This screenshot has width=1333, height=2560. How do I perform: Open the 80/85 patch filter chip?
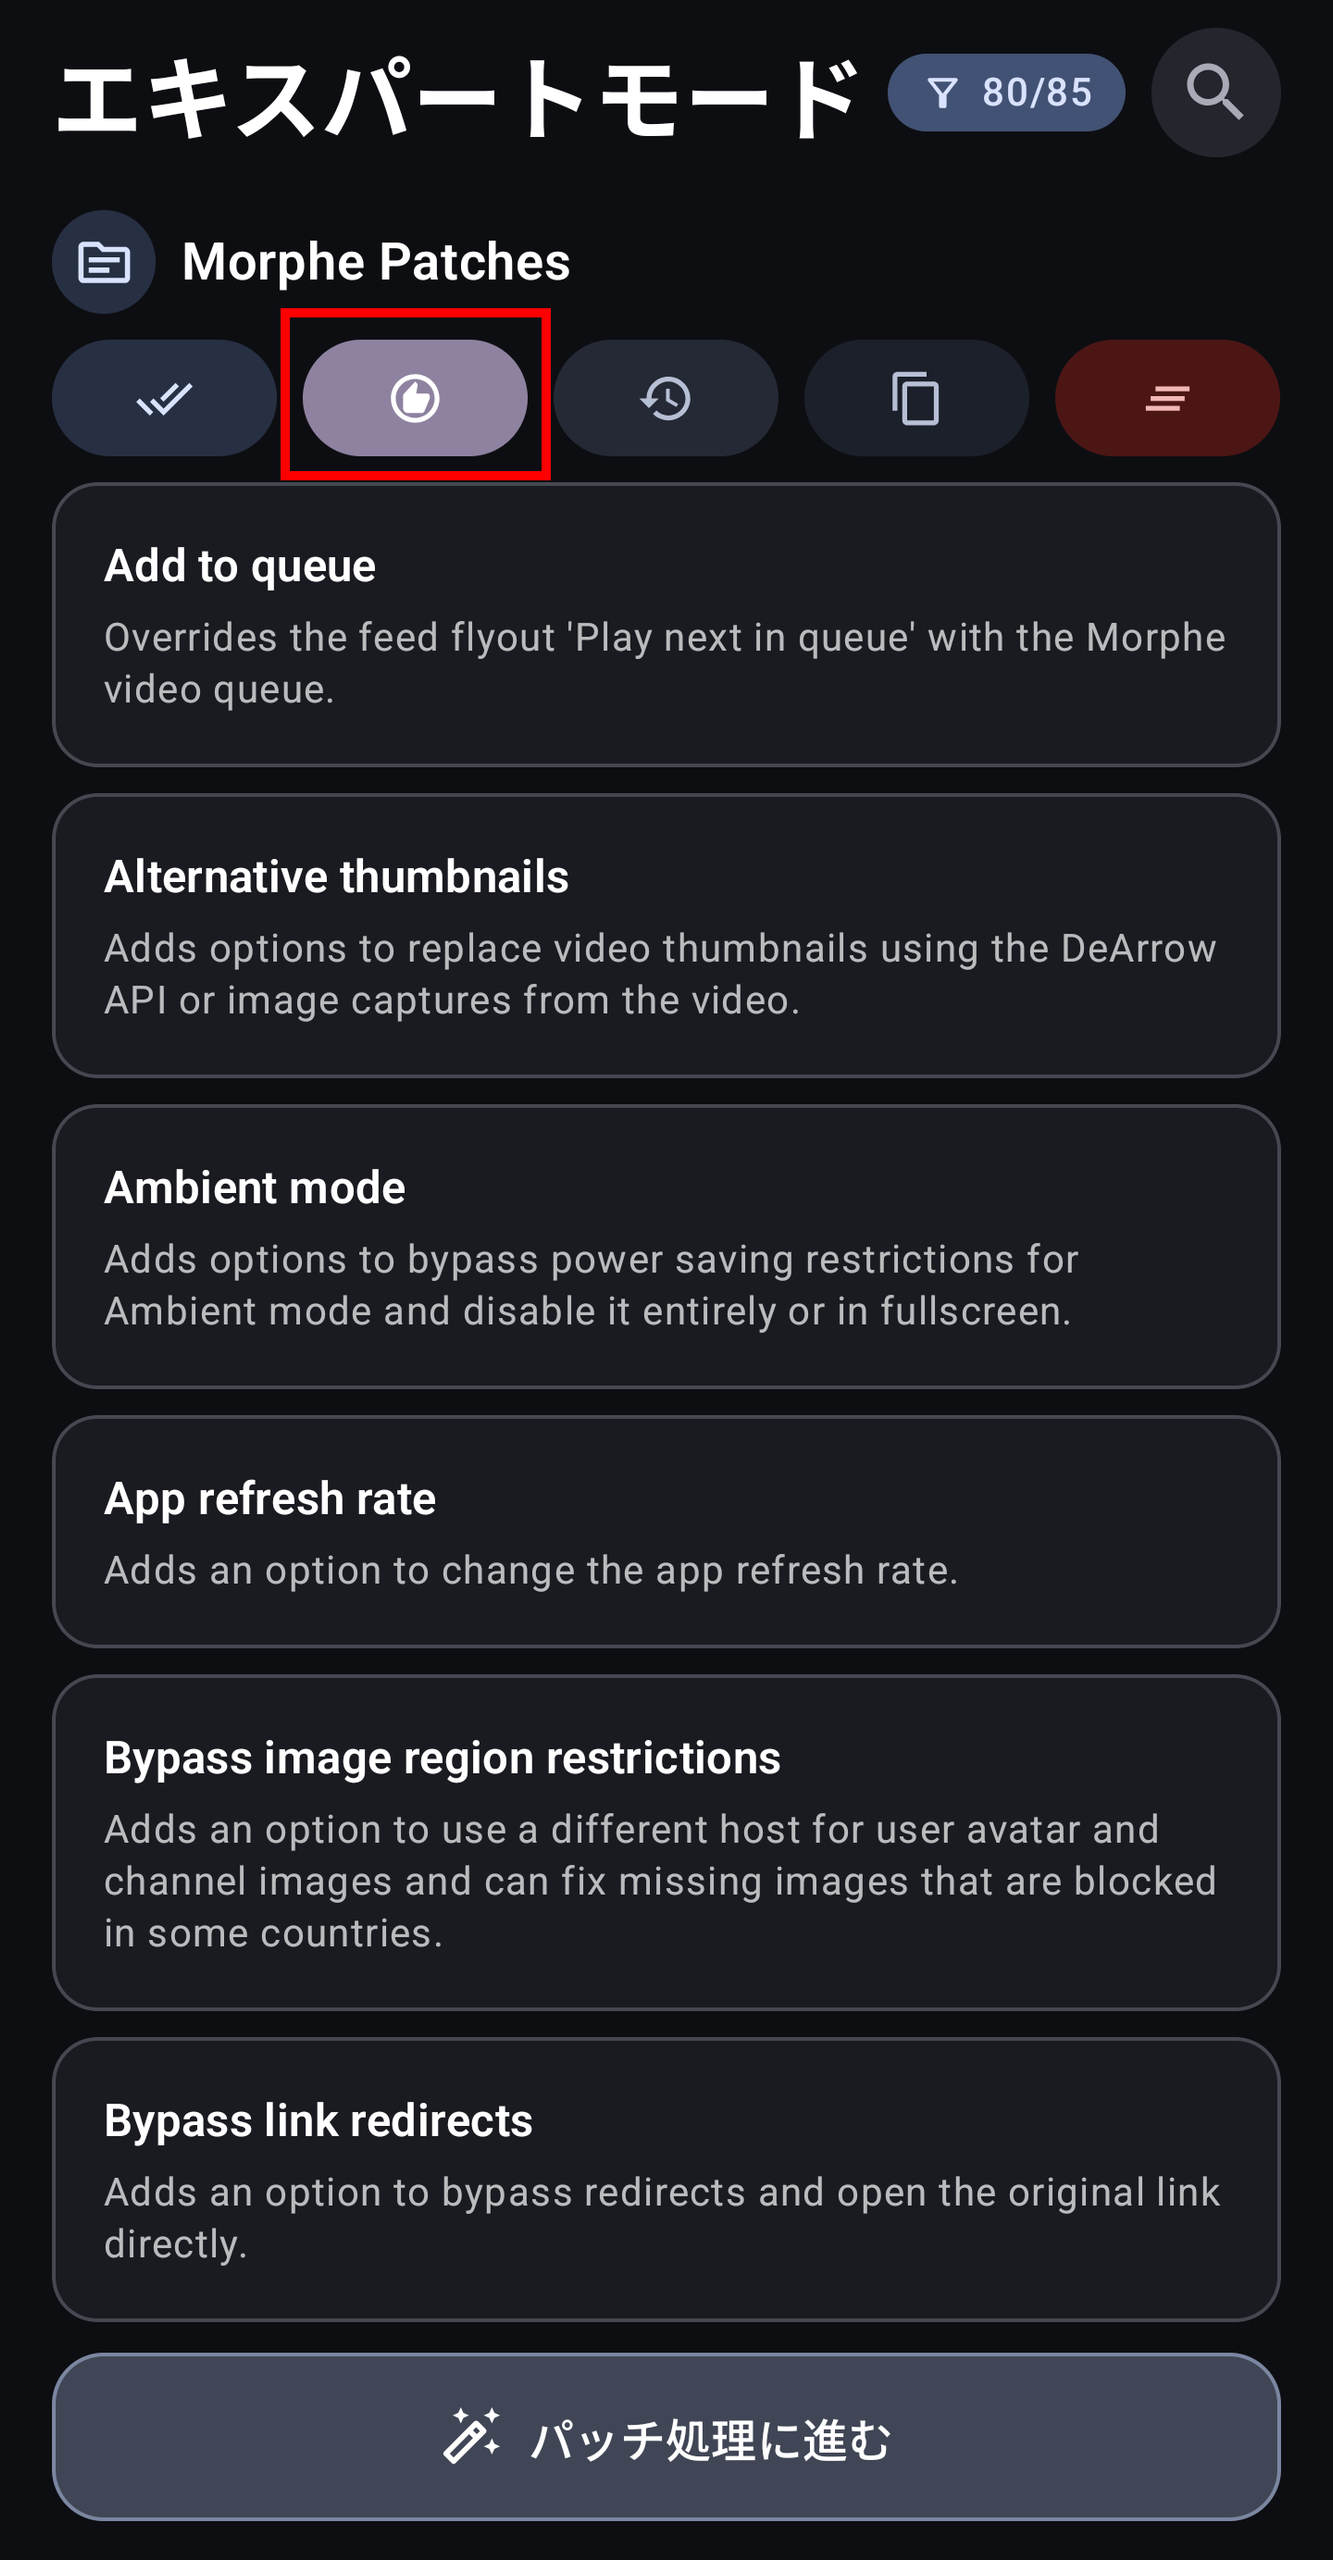point(1006,93)
